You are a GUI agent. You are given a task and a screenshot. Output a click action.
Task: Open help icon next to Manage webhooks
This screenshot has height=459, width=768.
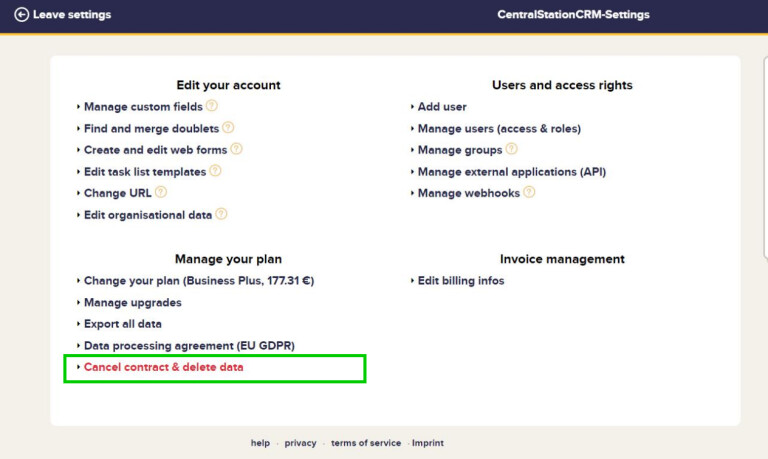529,193
